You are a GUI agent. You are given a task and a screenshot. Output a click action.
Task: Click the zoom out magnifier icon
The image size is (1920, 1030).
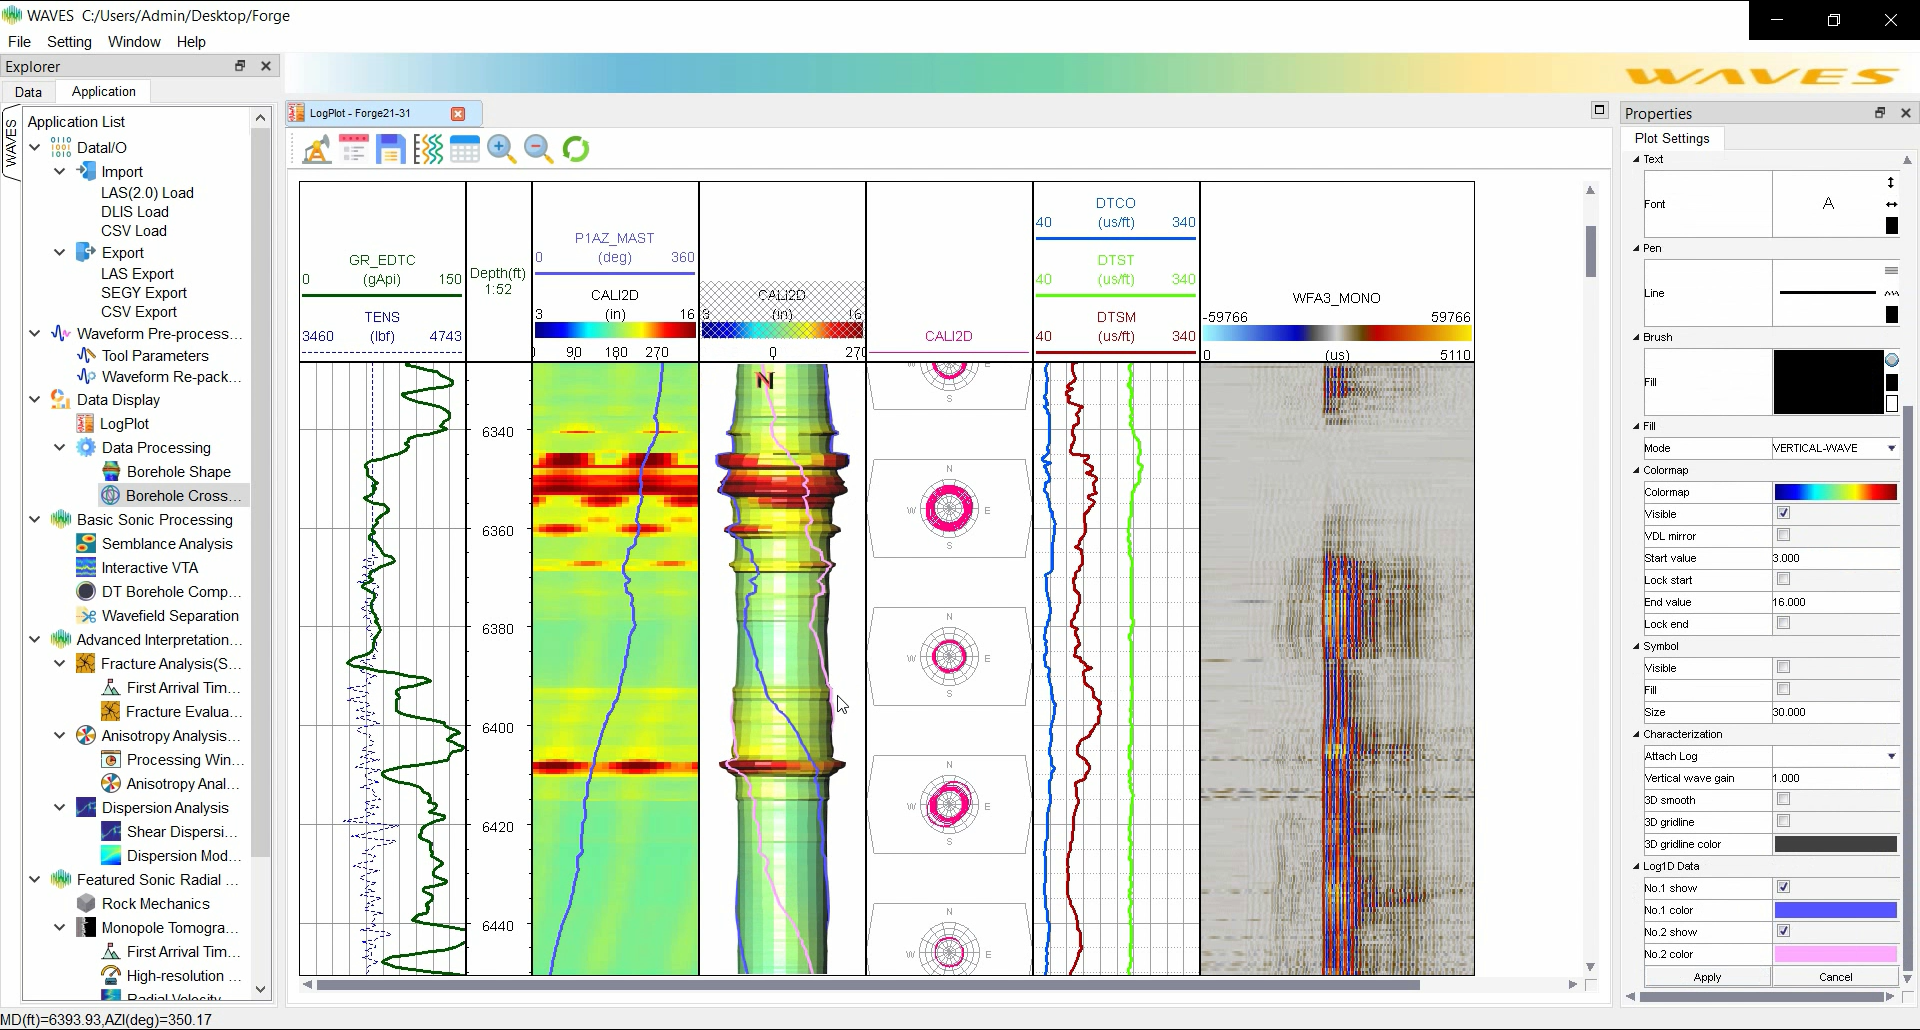(539, 150)
